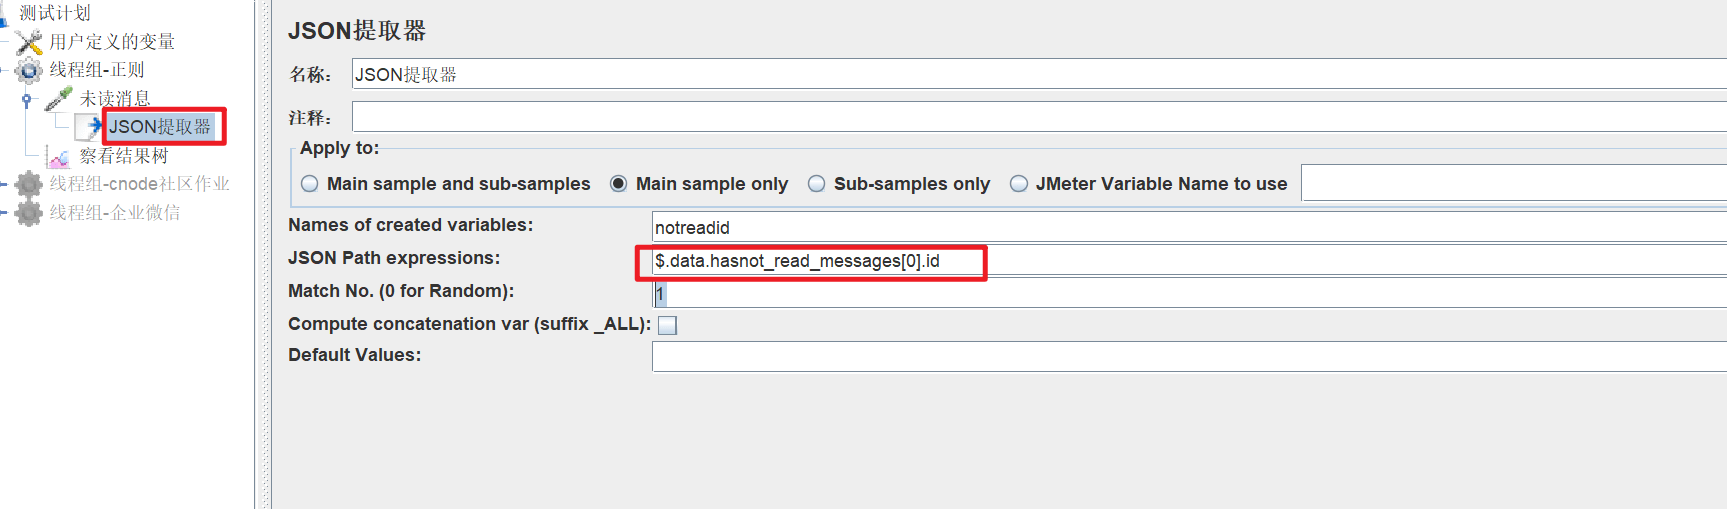1727x509 pixels.
Task: Click the JSON提取器 extractor icon in tree
Action: 90,127
